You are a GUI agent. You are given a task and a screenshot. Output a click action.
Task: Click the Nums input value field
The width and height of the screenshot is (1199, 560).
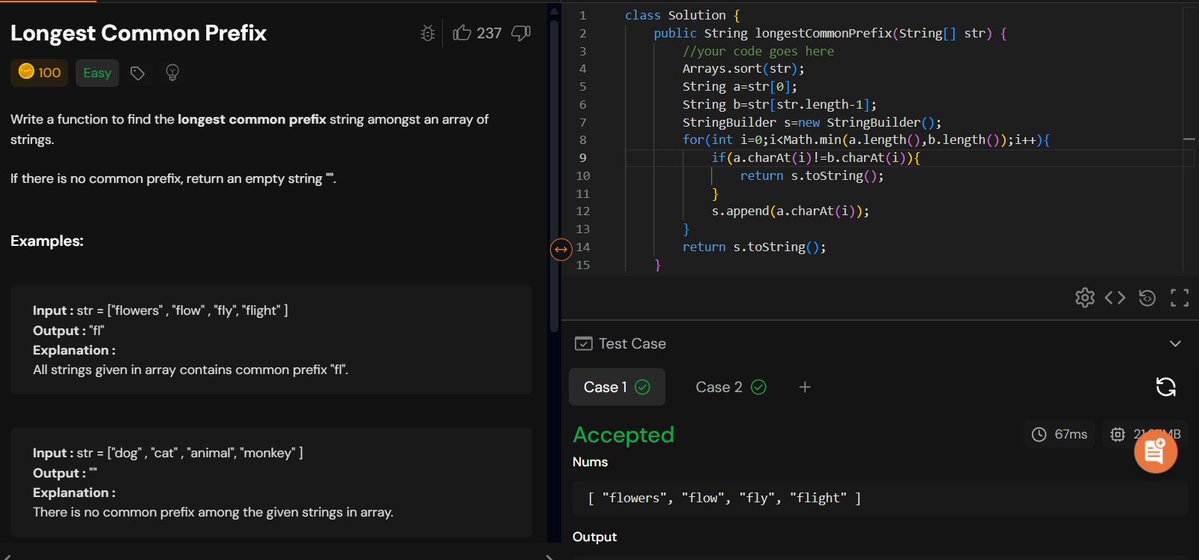(x=879, y=498)
